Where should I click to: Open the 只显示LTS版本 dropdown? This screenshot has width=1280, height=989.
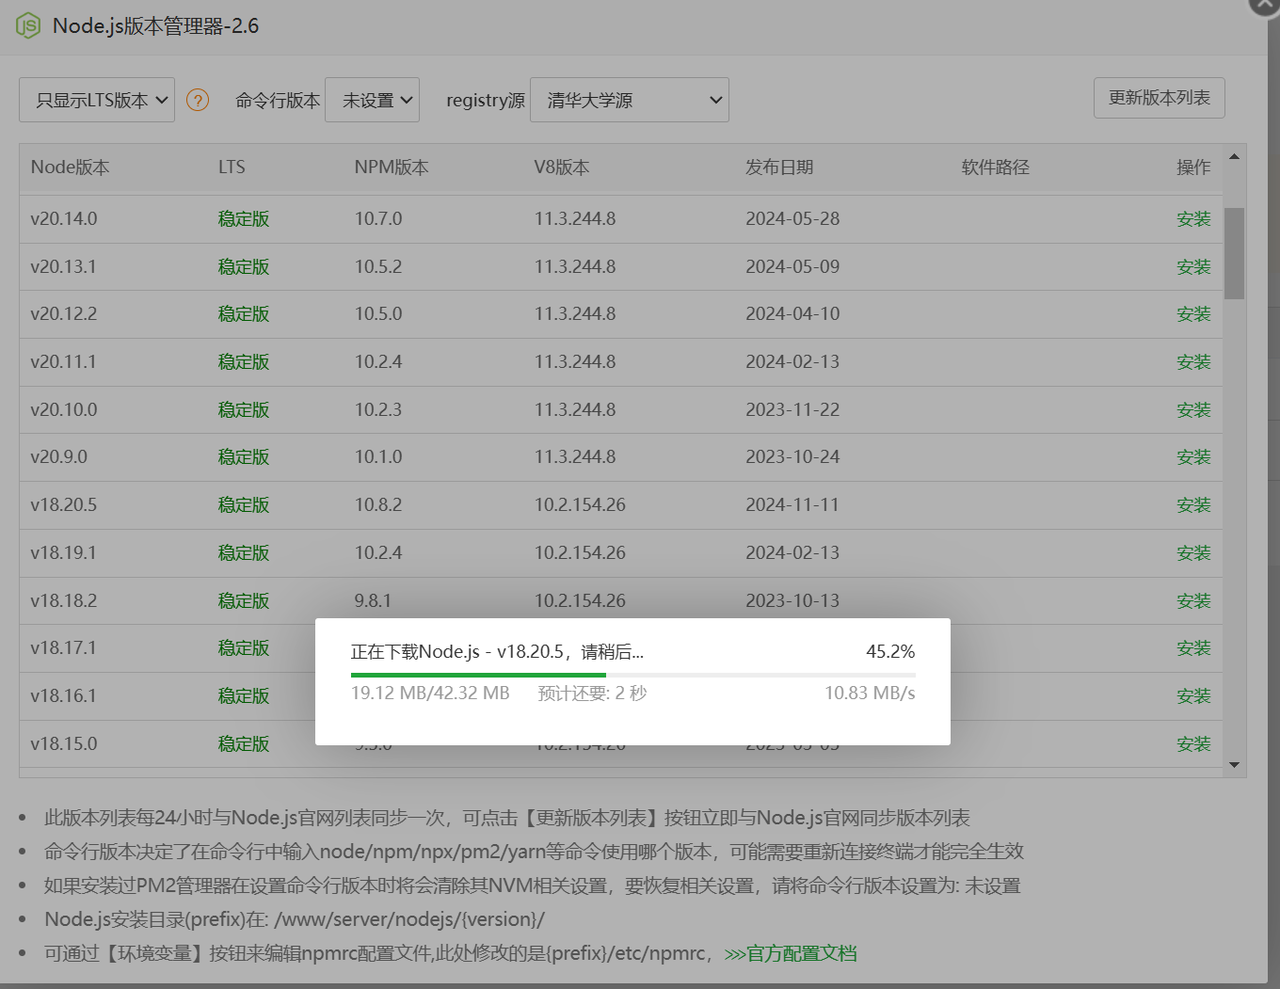(x=97, y=100)
